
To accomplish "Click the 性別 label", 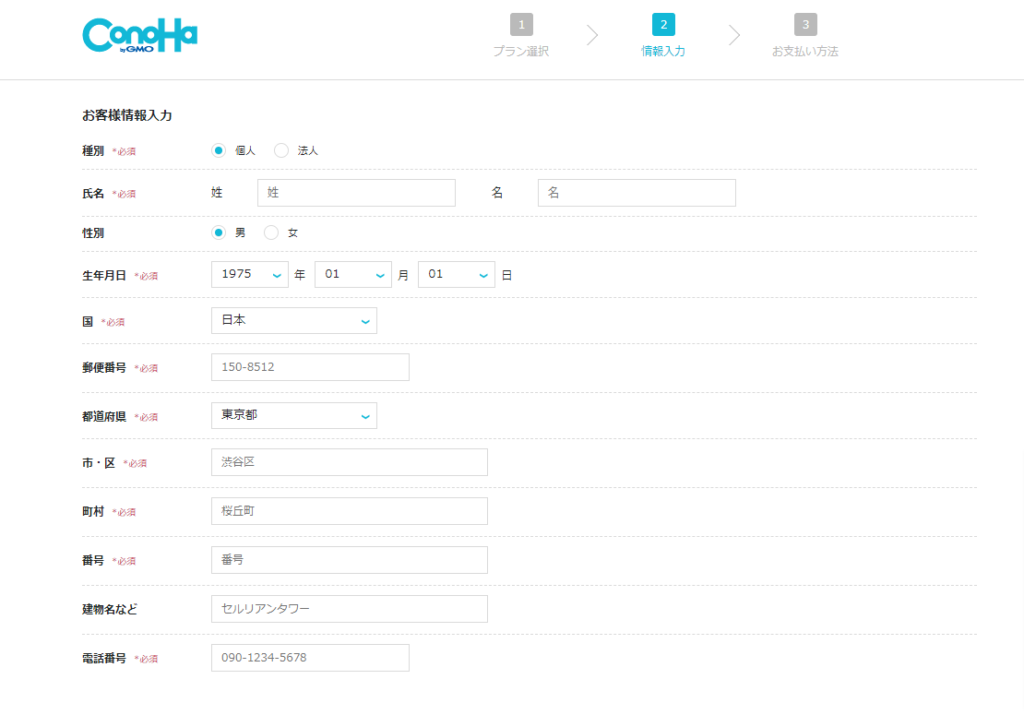I will 93,233.
